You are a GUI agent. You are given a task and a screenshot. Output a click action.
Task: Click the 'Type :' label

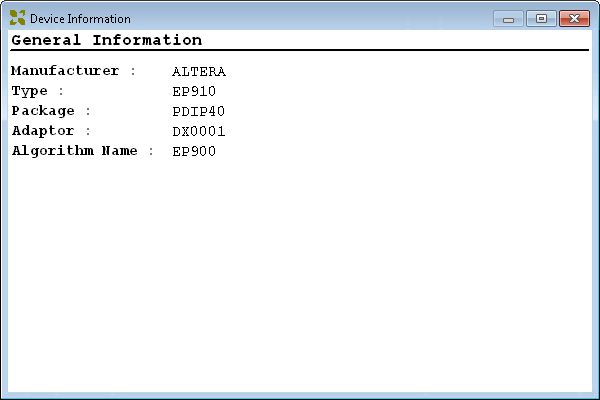38,91
